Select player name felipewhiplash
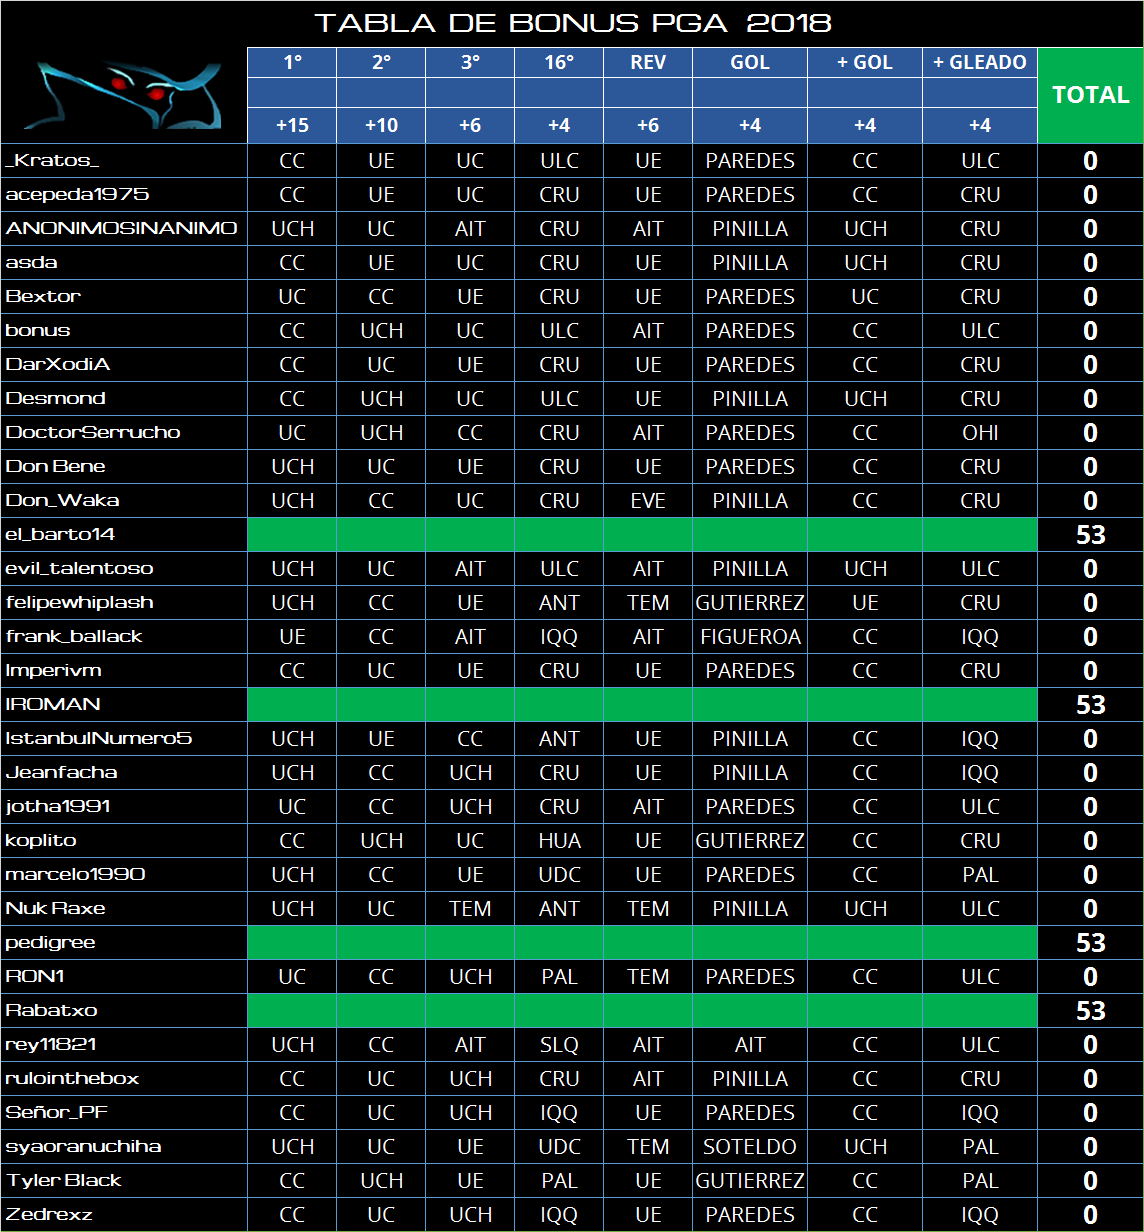Screen dimensions: 1144x1232 tap(80, 602)
